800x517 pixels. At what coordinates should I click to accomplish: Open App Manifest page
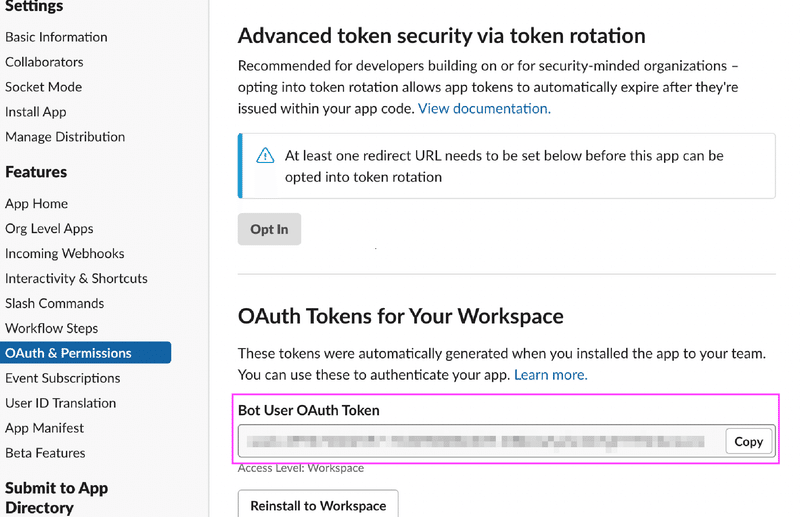pos(44,428)
